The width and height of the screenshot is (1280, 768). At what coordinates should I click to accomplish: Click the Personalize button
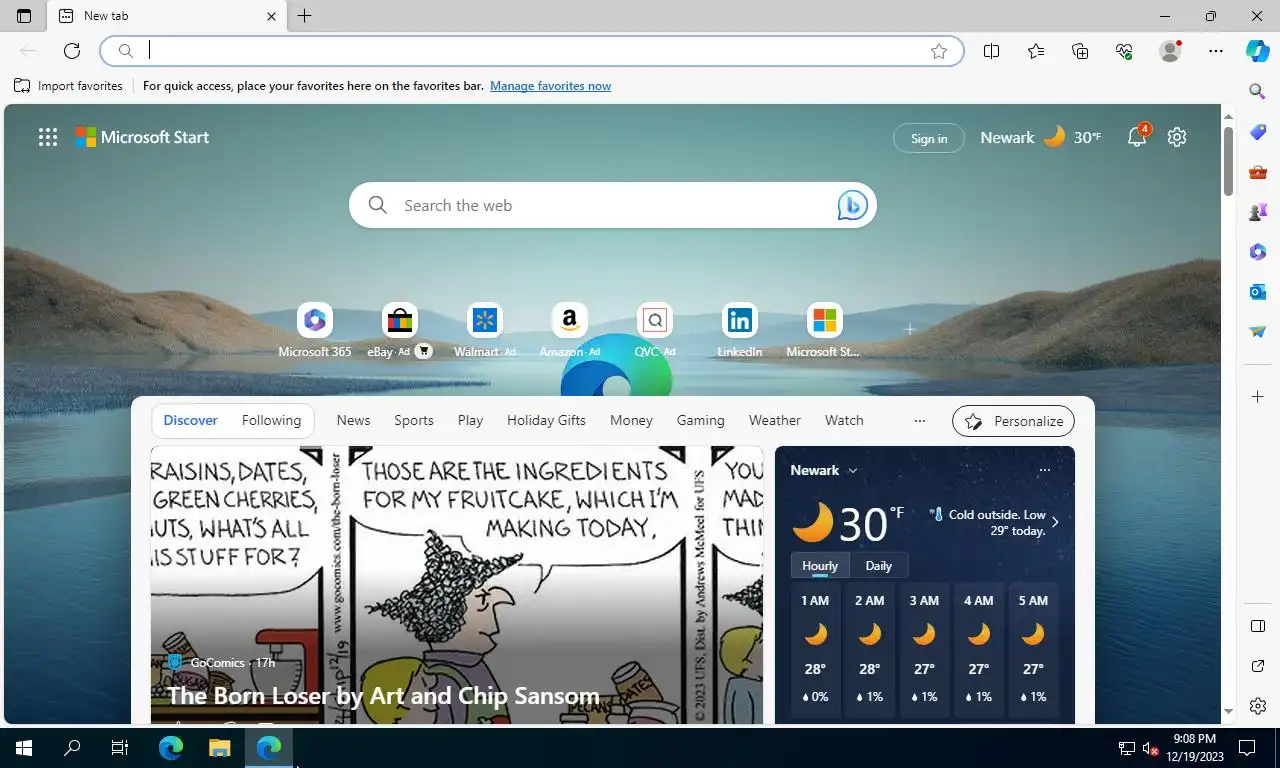tap(1013, 421)
